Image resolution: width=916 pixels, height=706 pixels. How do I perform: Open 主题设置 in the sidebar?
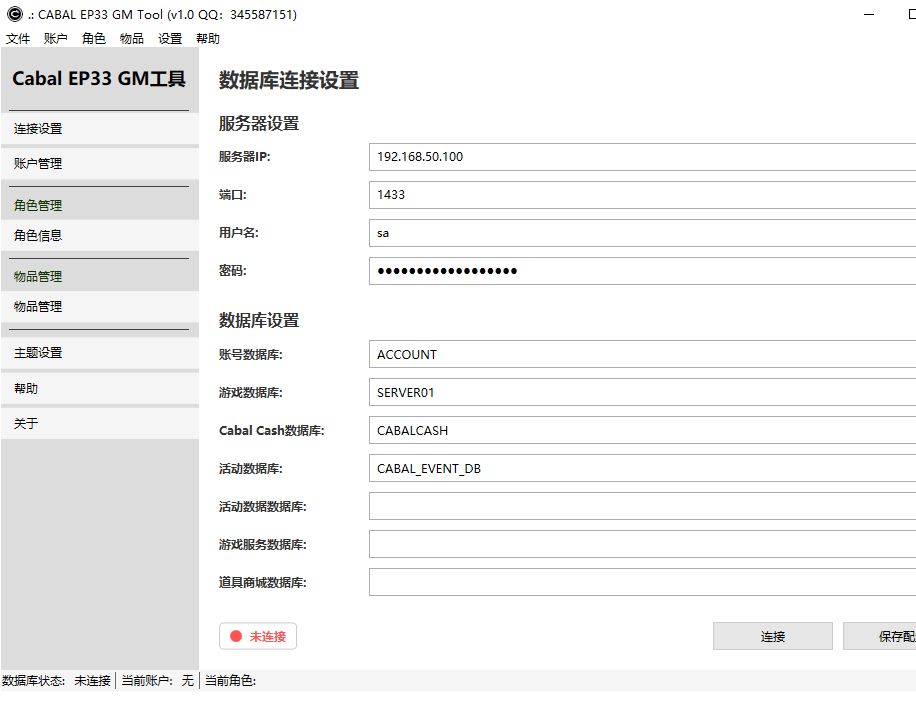point(100,353)
